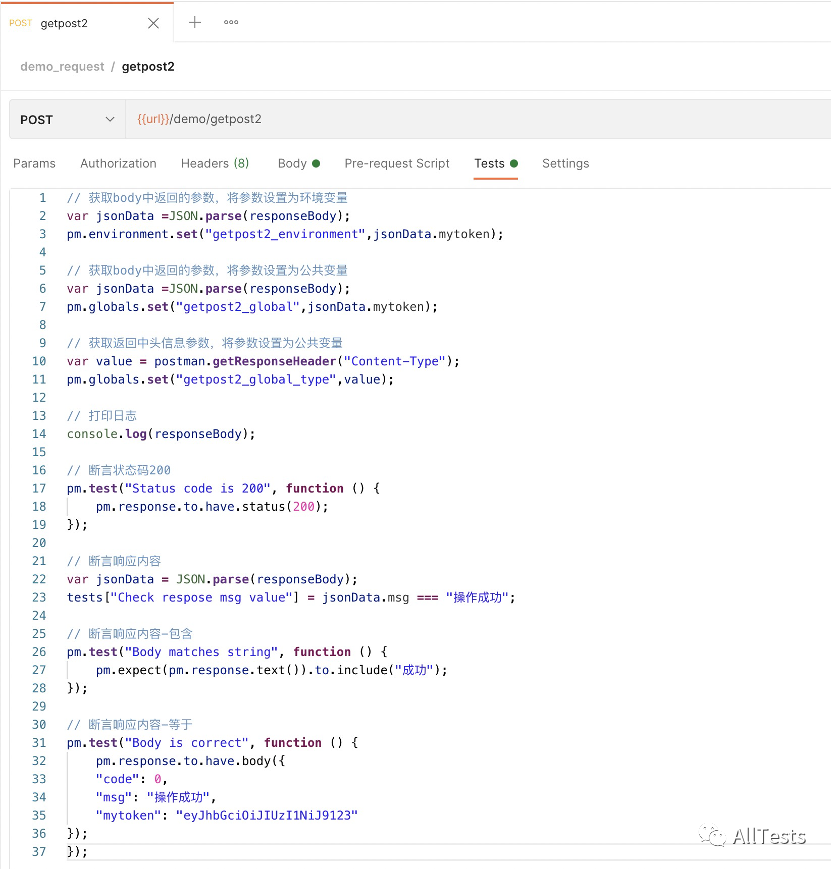Close the getpost2 request tab
The width and height of the screenshot is (832, 870).
pyautogui.click(x=154, y=23)
